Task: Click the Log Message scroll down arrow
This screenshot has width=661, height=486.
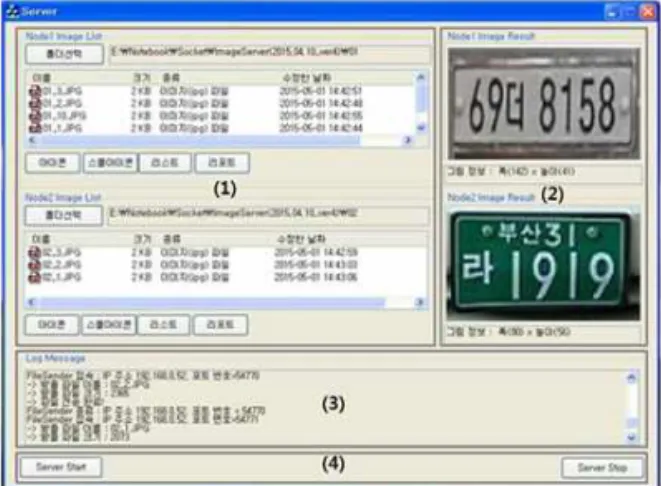Action: [x=631, y=438]
